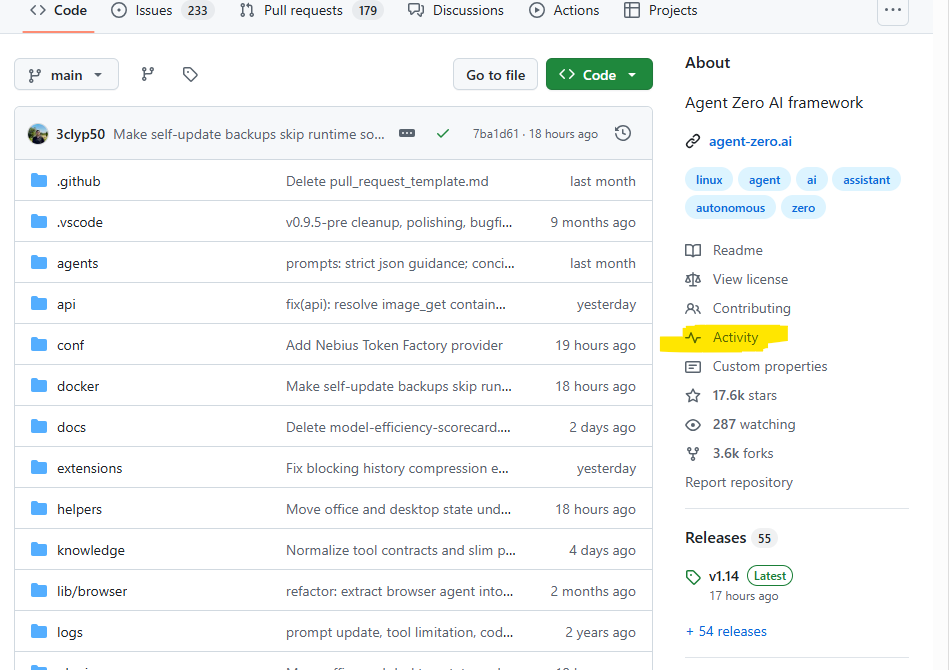
Task: Open the .vscode folder icon
Action: (39, 221)
